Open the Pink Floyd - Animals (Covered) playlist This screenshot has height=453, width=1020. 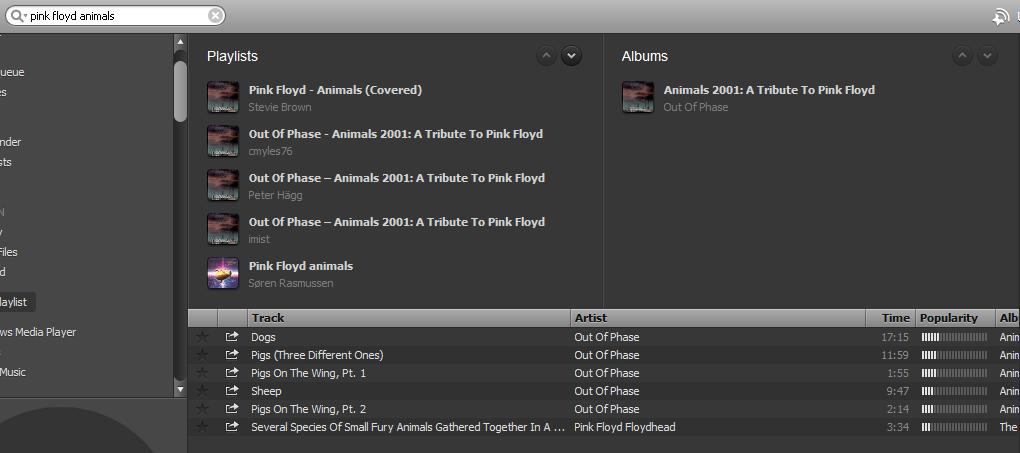(335, 90)
